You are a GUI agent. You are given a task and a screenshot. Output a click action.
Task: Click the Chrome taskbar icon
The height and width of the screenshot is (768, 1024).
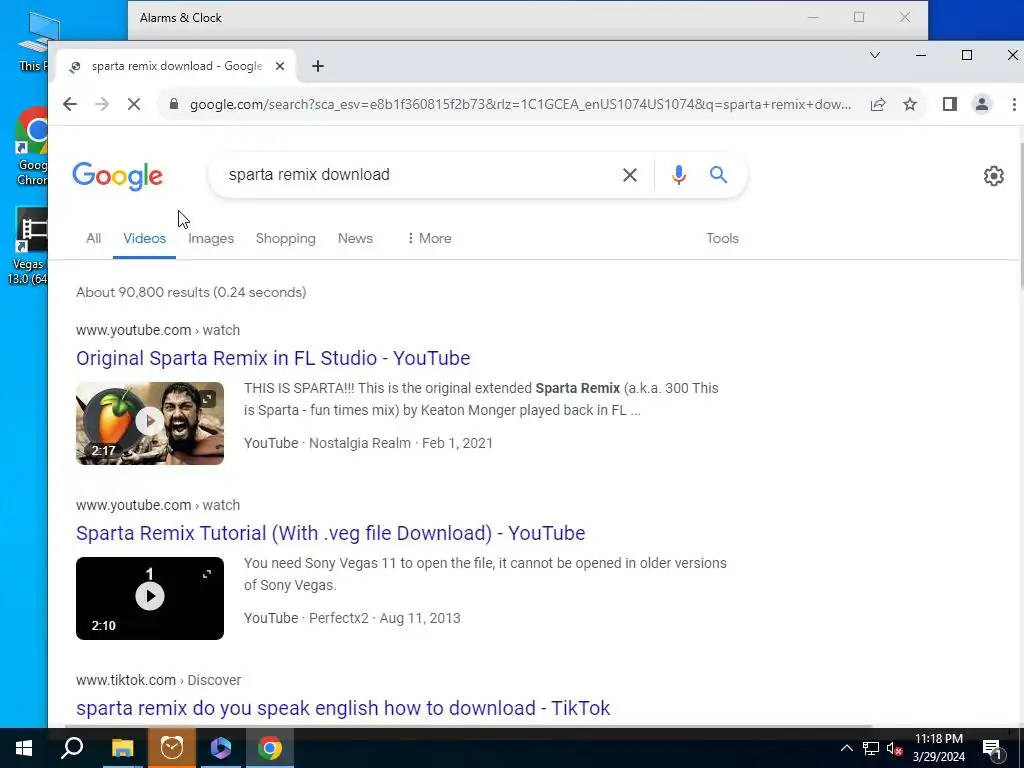[x=270, y=748]
